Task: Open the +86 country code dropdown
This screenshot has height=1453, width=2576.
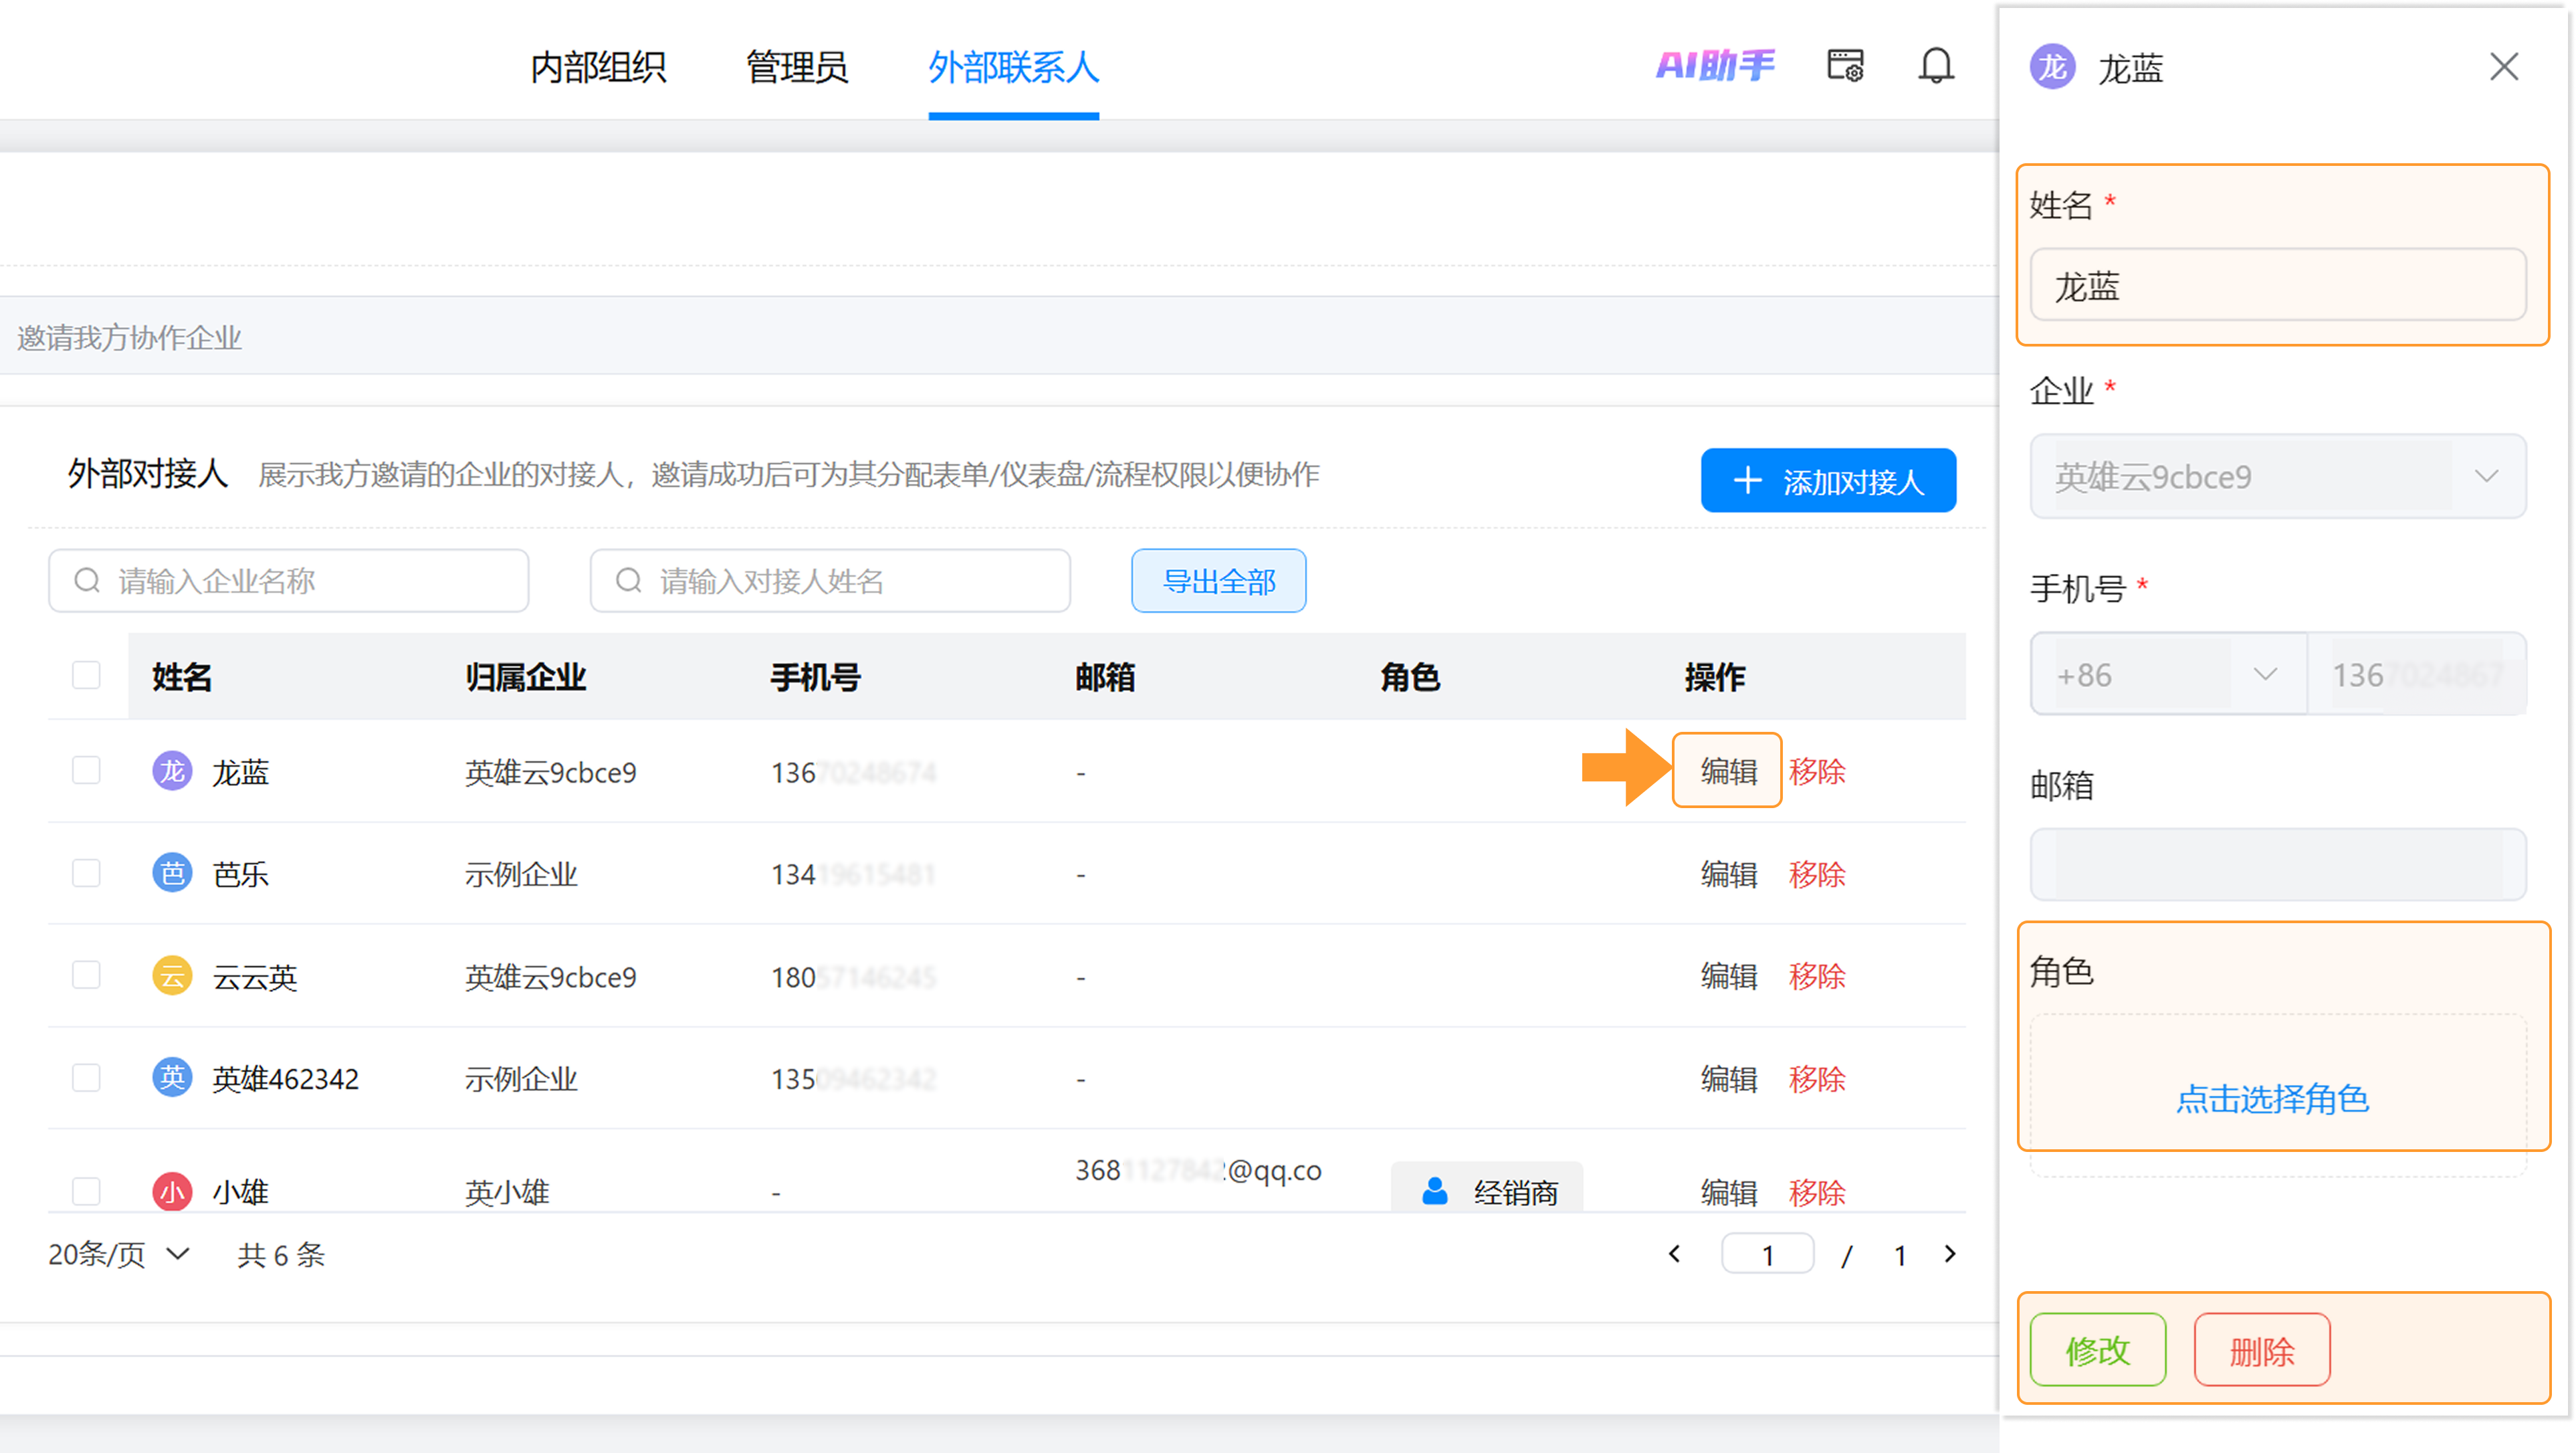Action: click(2168, 674)
